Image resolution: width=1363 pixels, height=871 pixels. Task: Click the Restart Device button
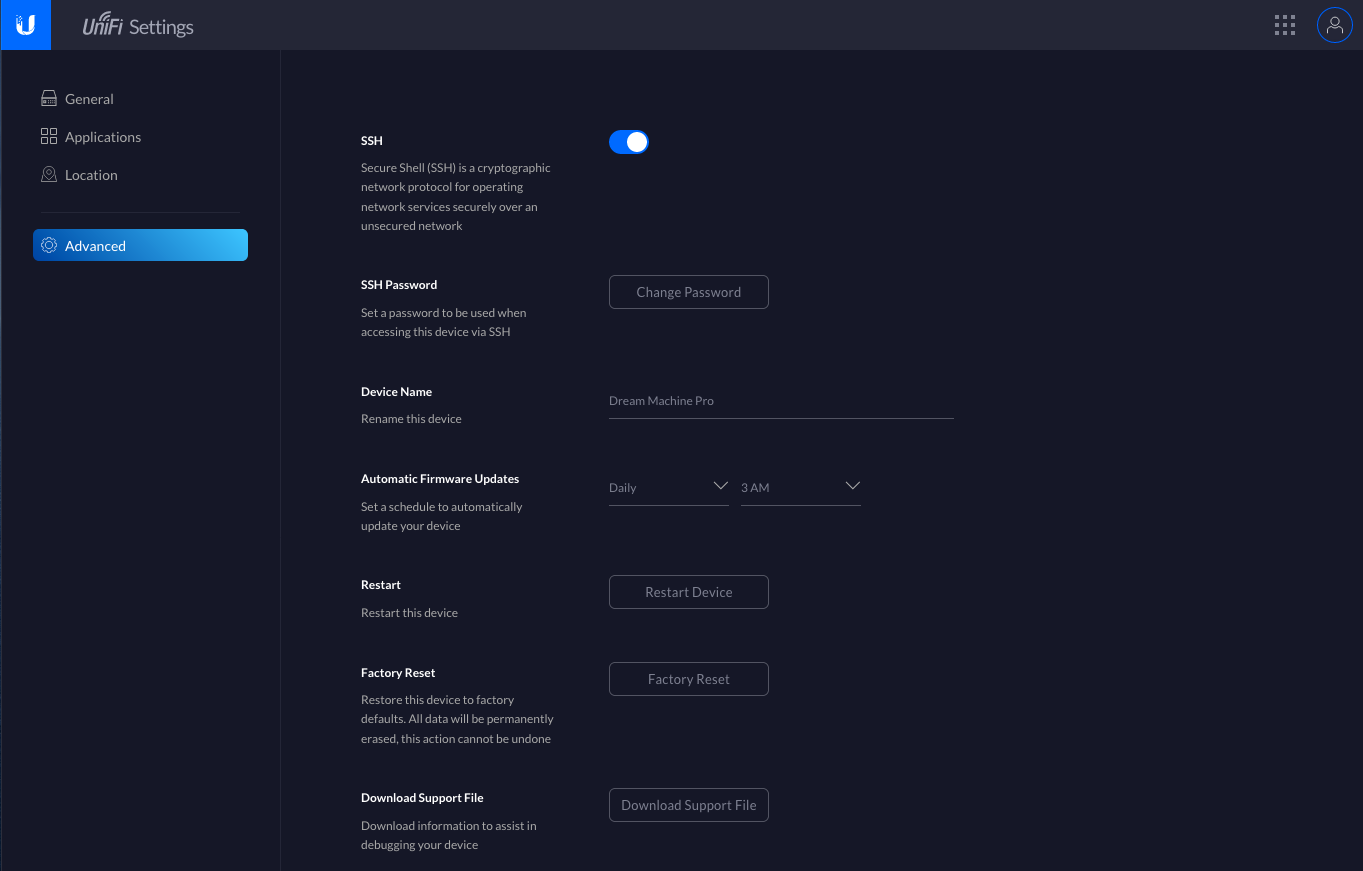click(x=689, y=592)
